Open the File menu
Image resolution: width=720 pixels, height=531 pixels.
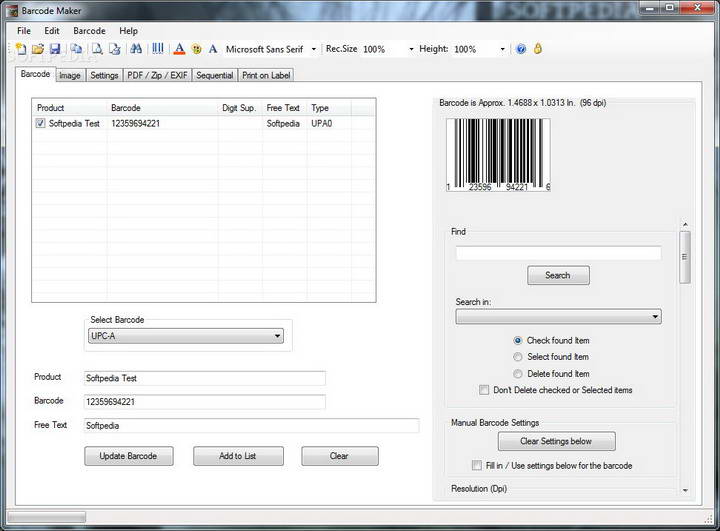24,31
